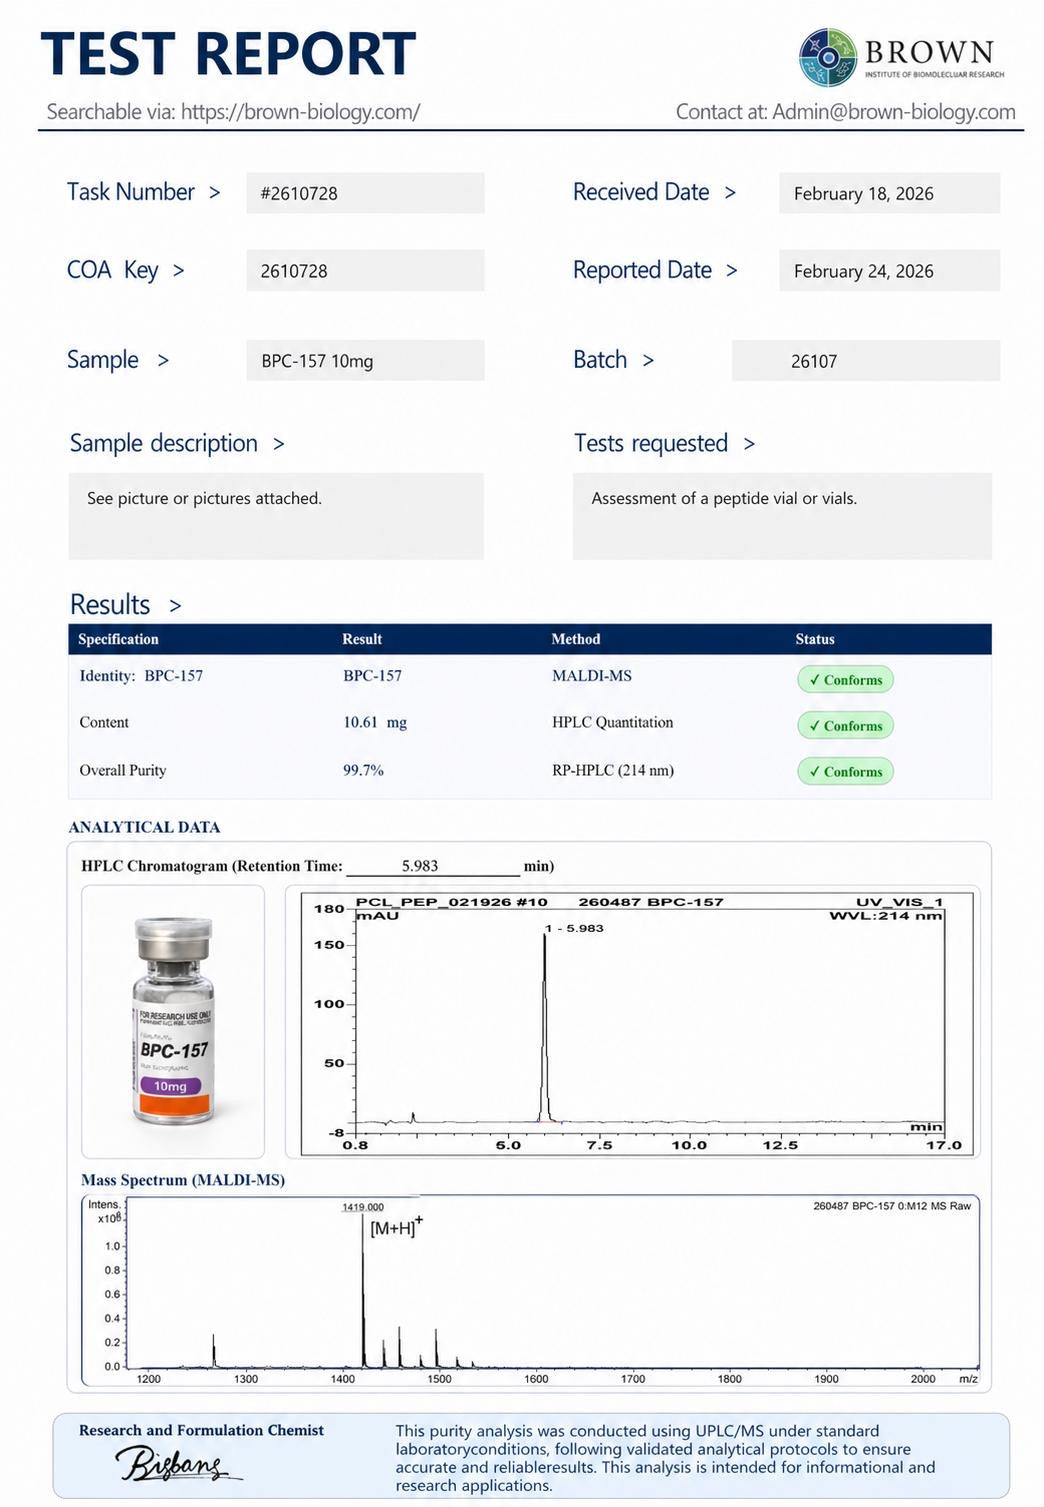Click the Conforms badge for Identity row
This screenshot has height=1507, width=1044.
845,680
